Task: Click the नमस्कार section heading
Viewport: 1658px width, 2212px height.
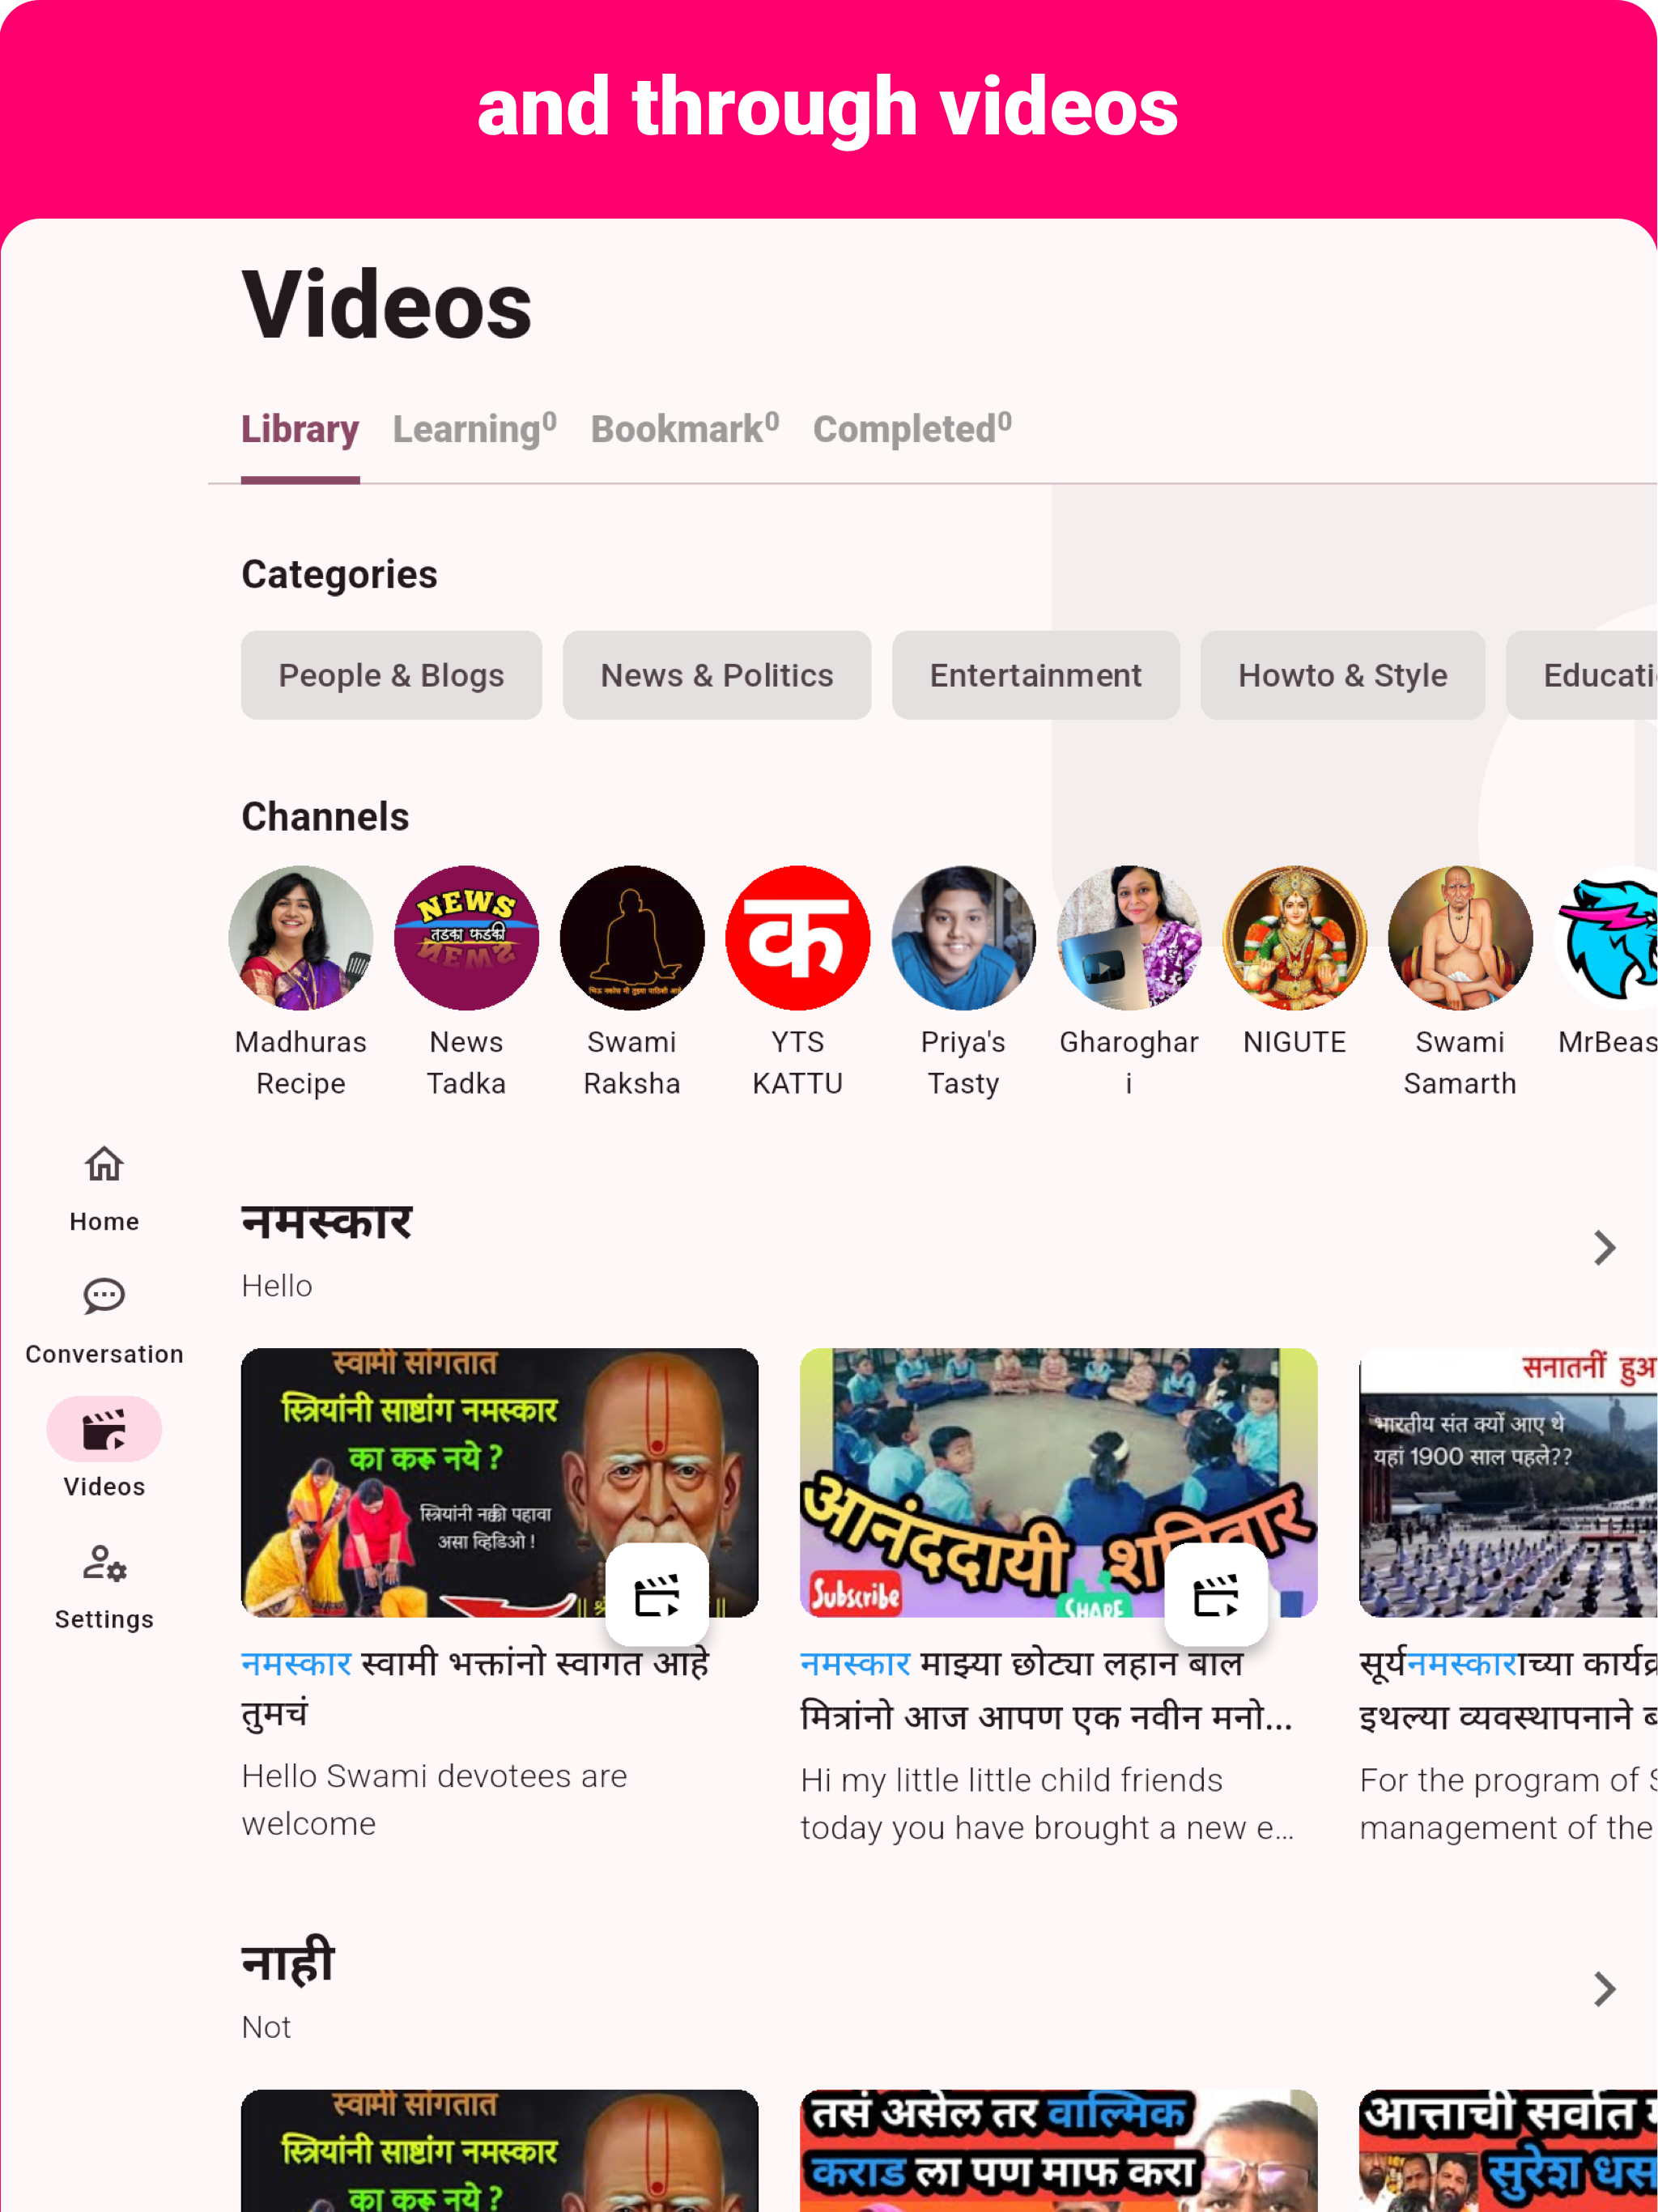Action: (x=327, y=1222)
